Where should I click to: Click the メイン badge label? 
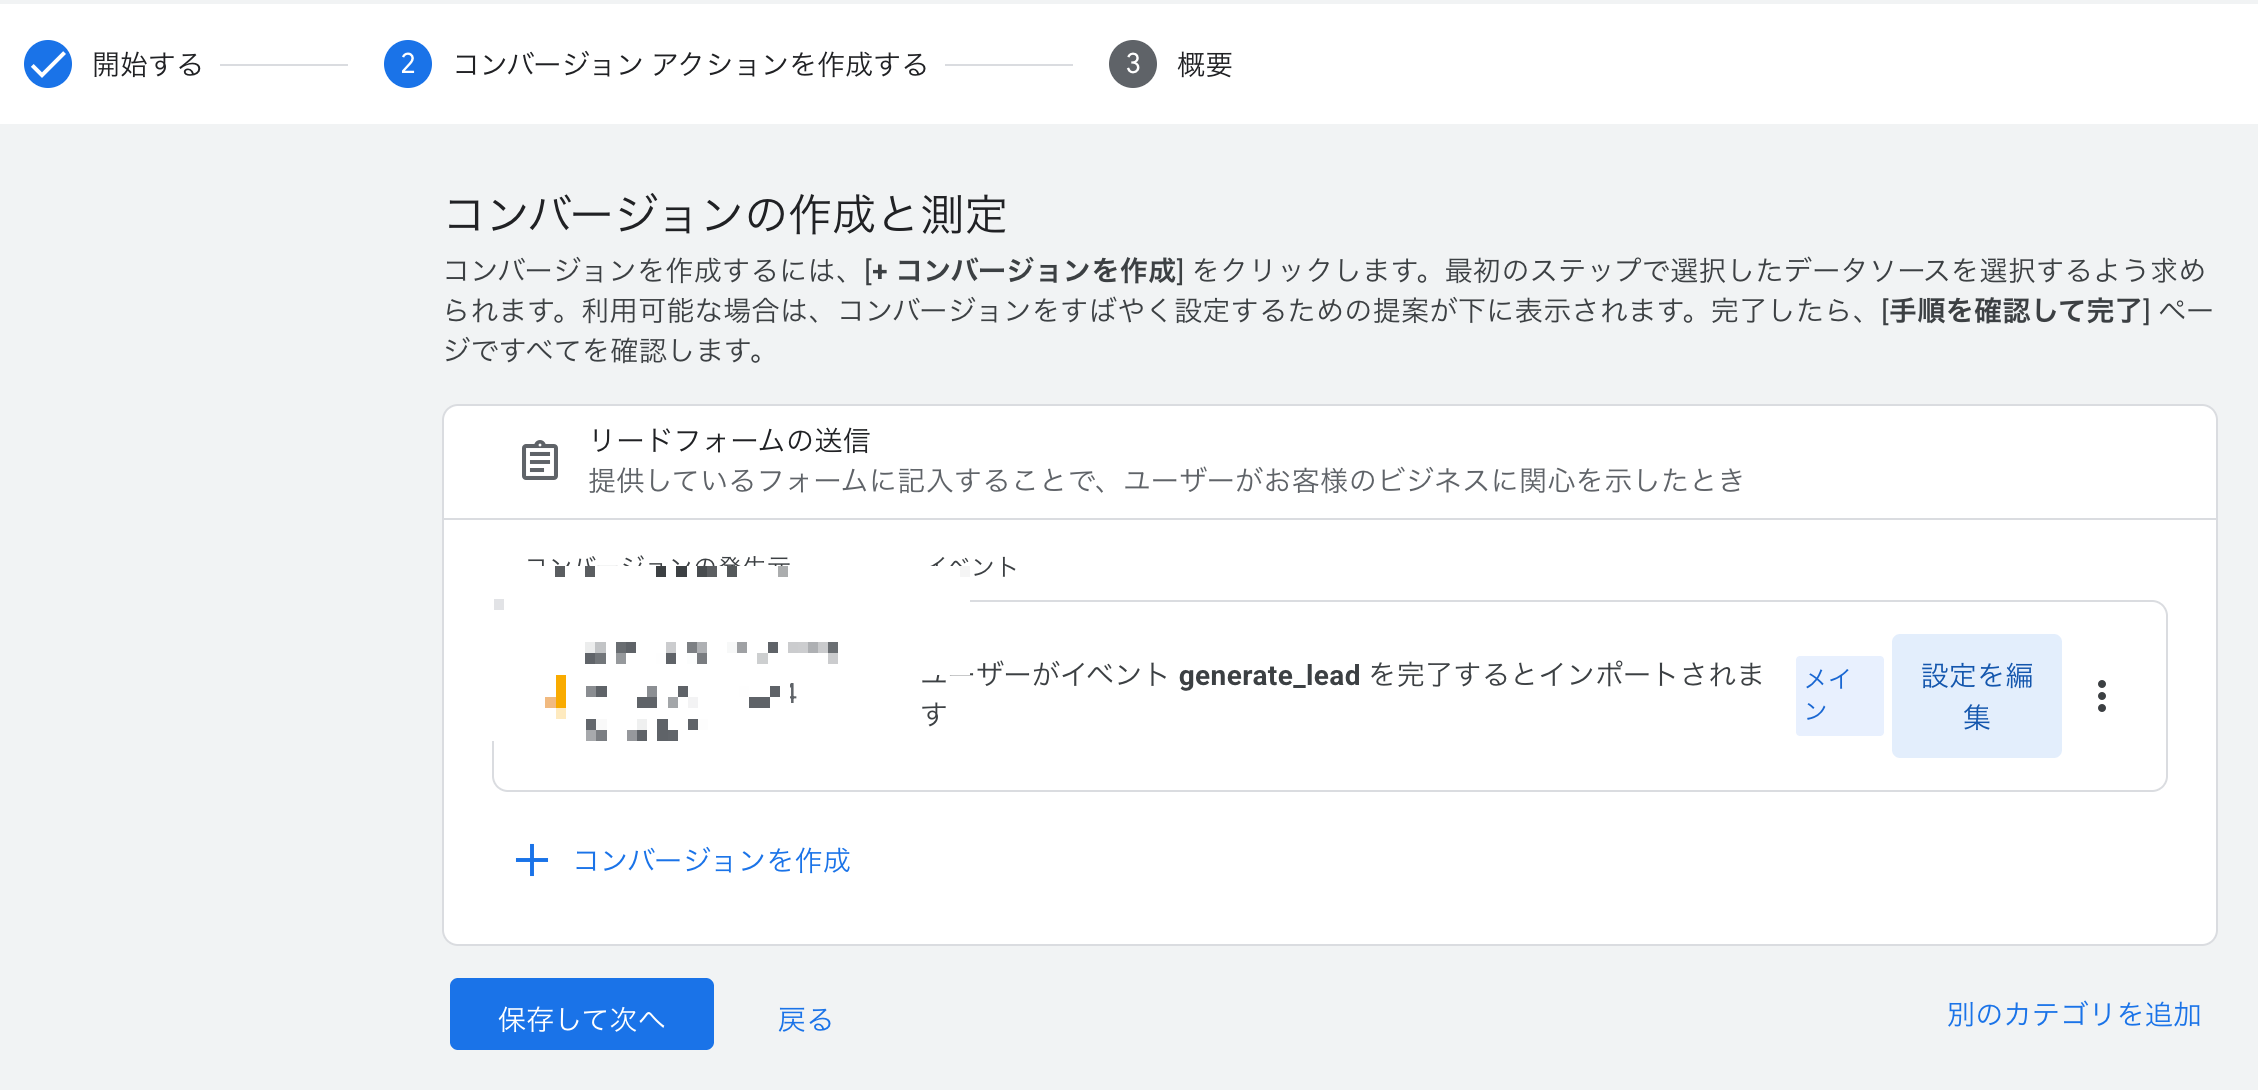[1840, 696]
